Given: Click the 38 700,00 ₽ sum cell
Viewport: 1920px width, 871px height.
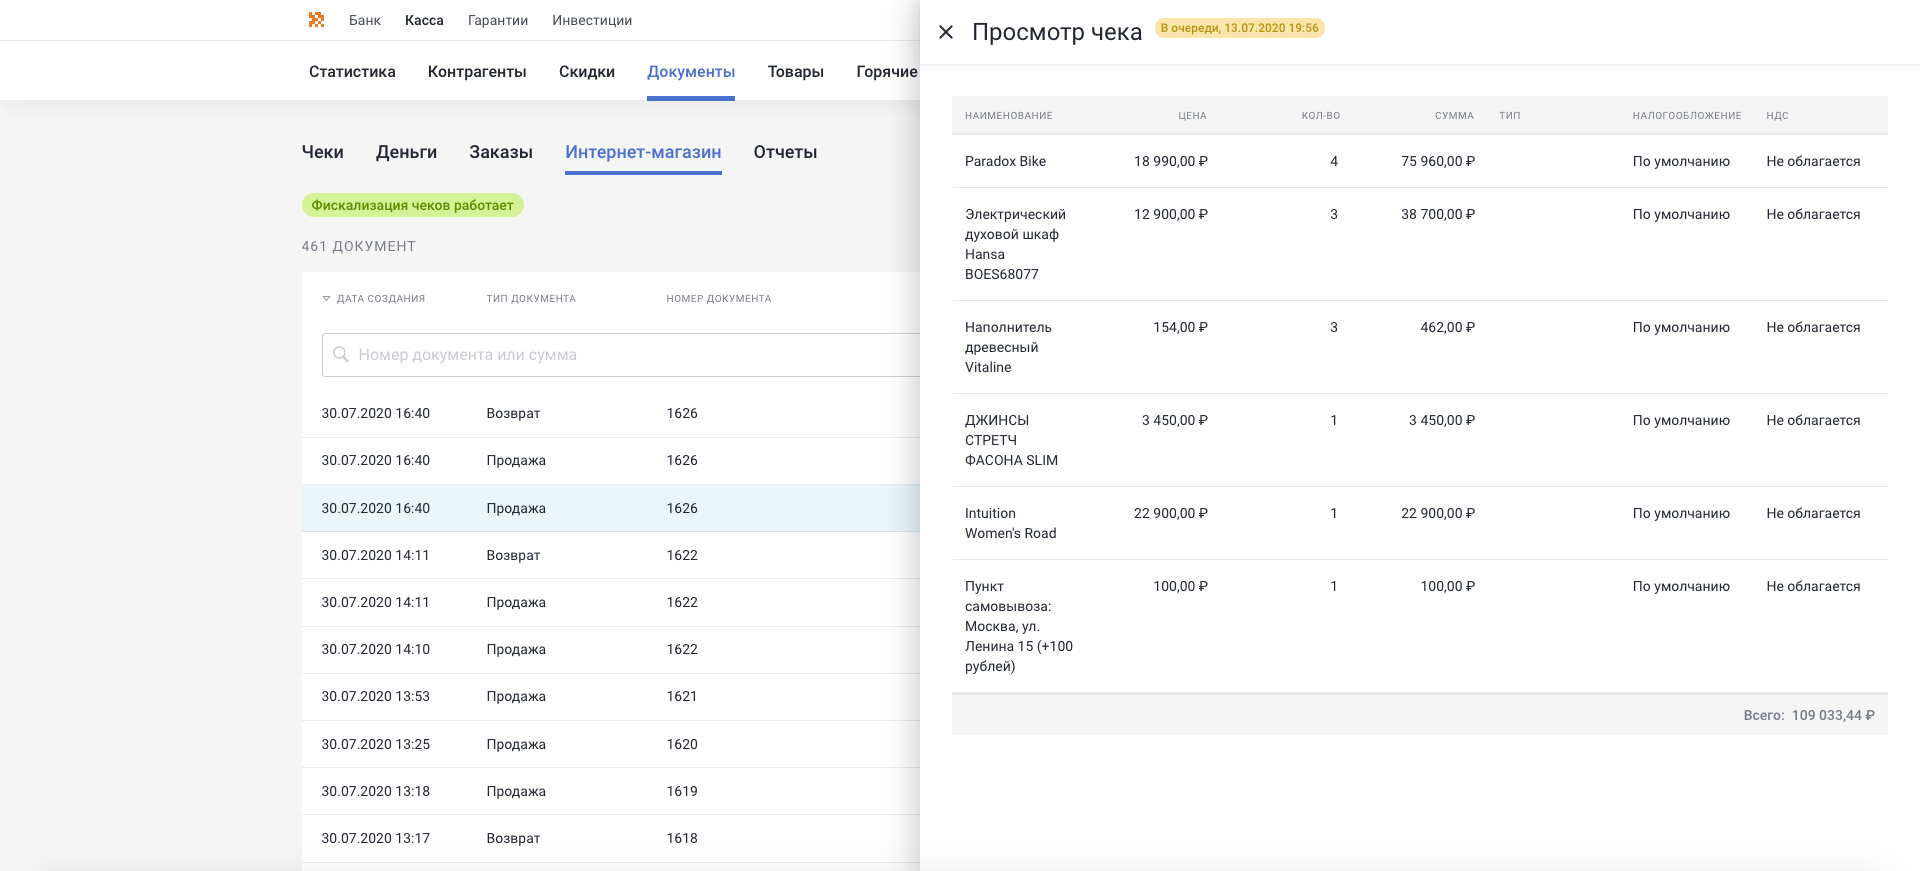Looking at the screenshot, I should point(1438,215).
